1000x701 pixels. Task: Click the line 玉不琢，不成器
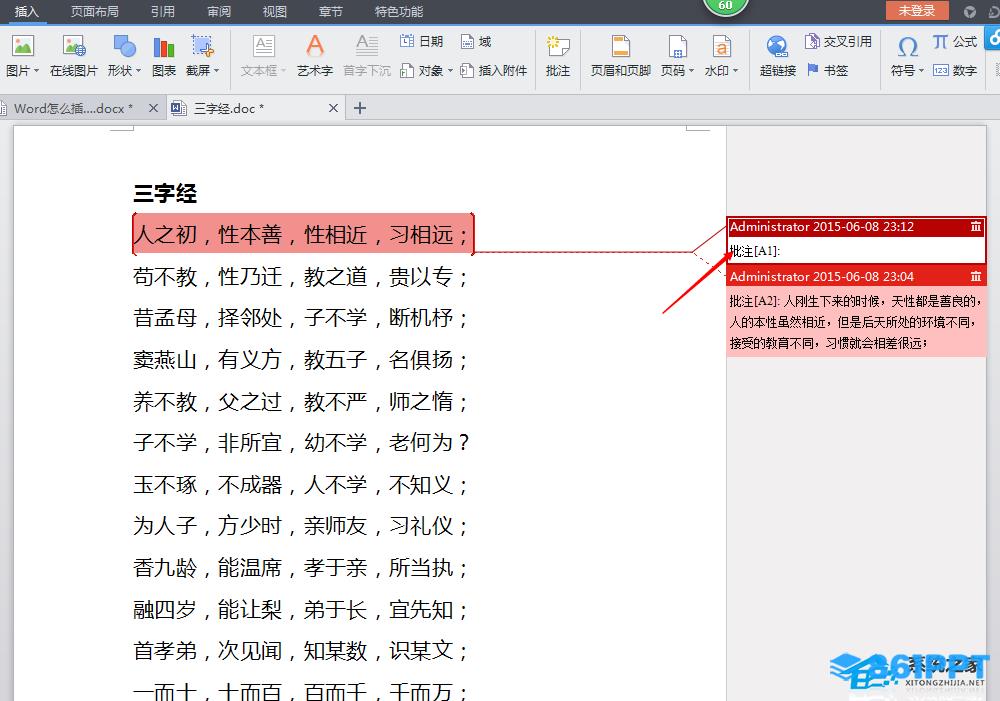(x=301, y=485)
